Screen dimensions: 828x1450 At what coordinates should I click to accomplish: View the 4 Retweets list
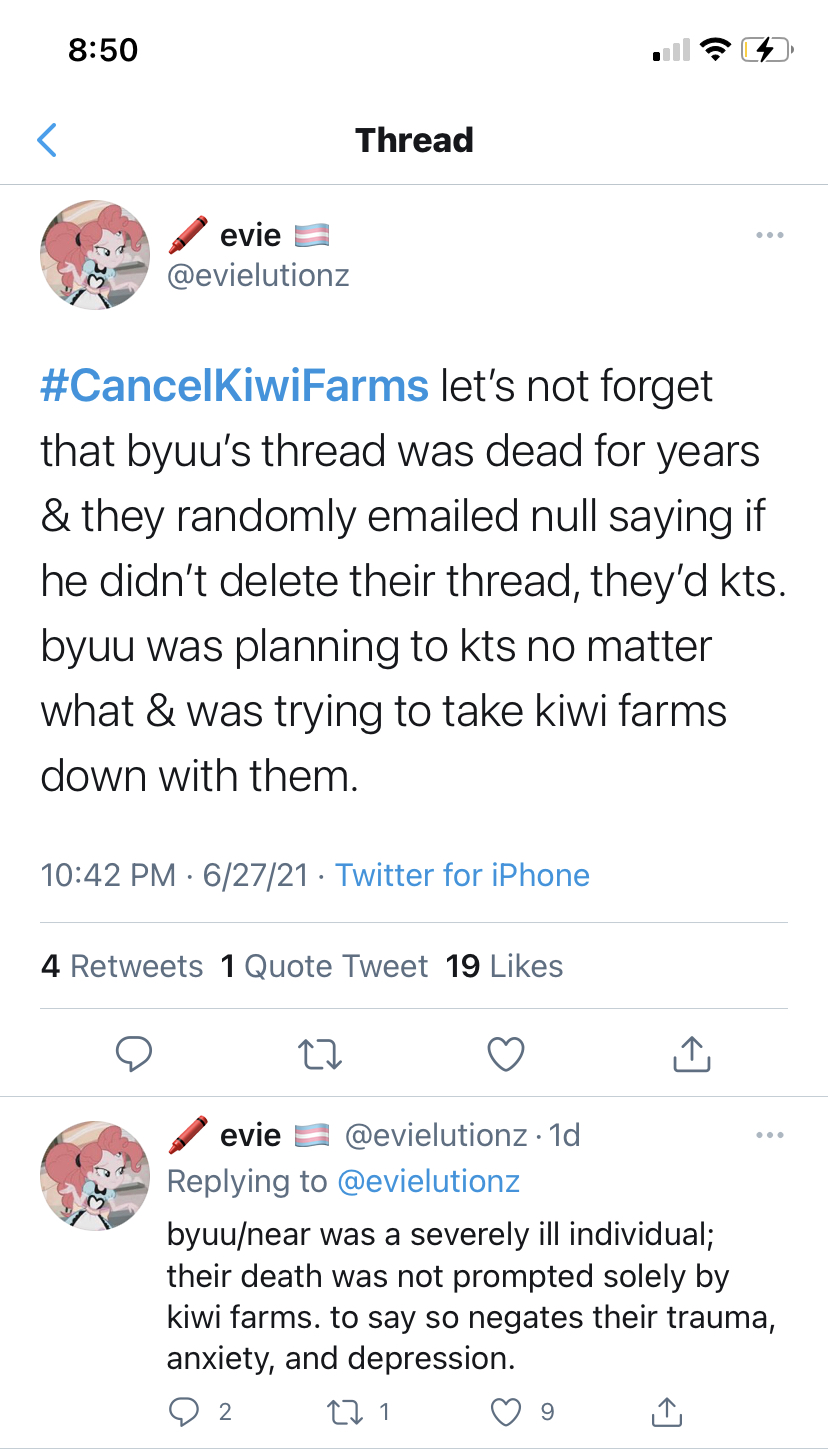(x=122, y=966)
